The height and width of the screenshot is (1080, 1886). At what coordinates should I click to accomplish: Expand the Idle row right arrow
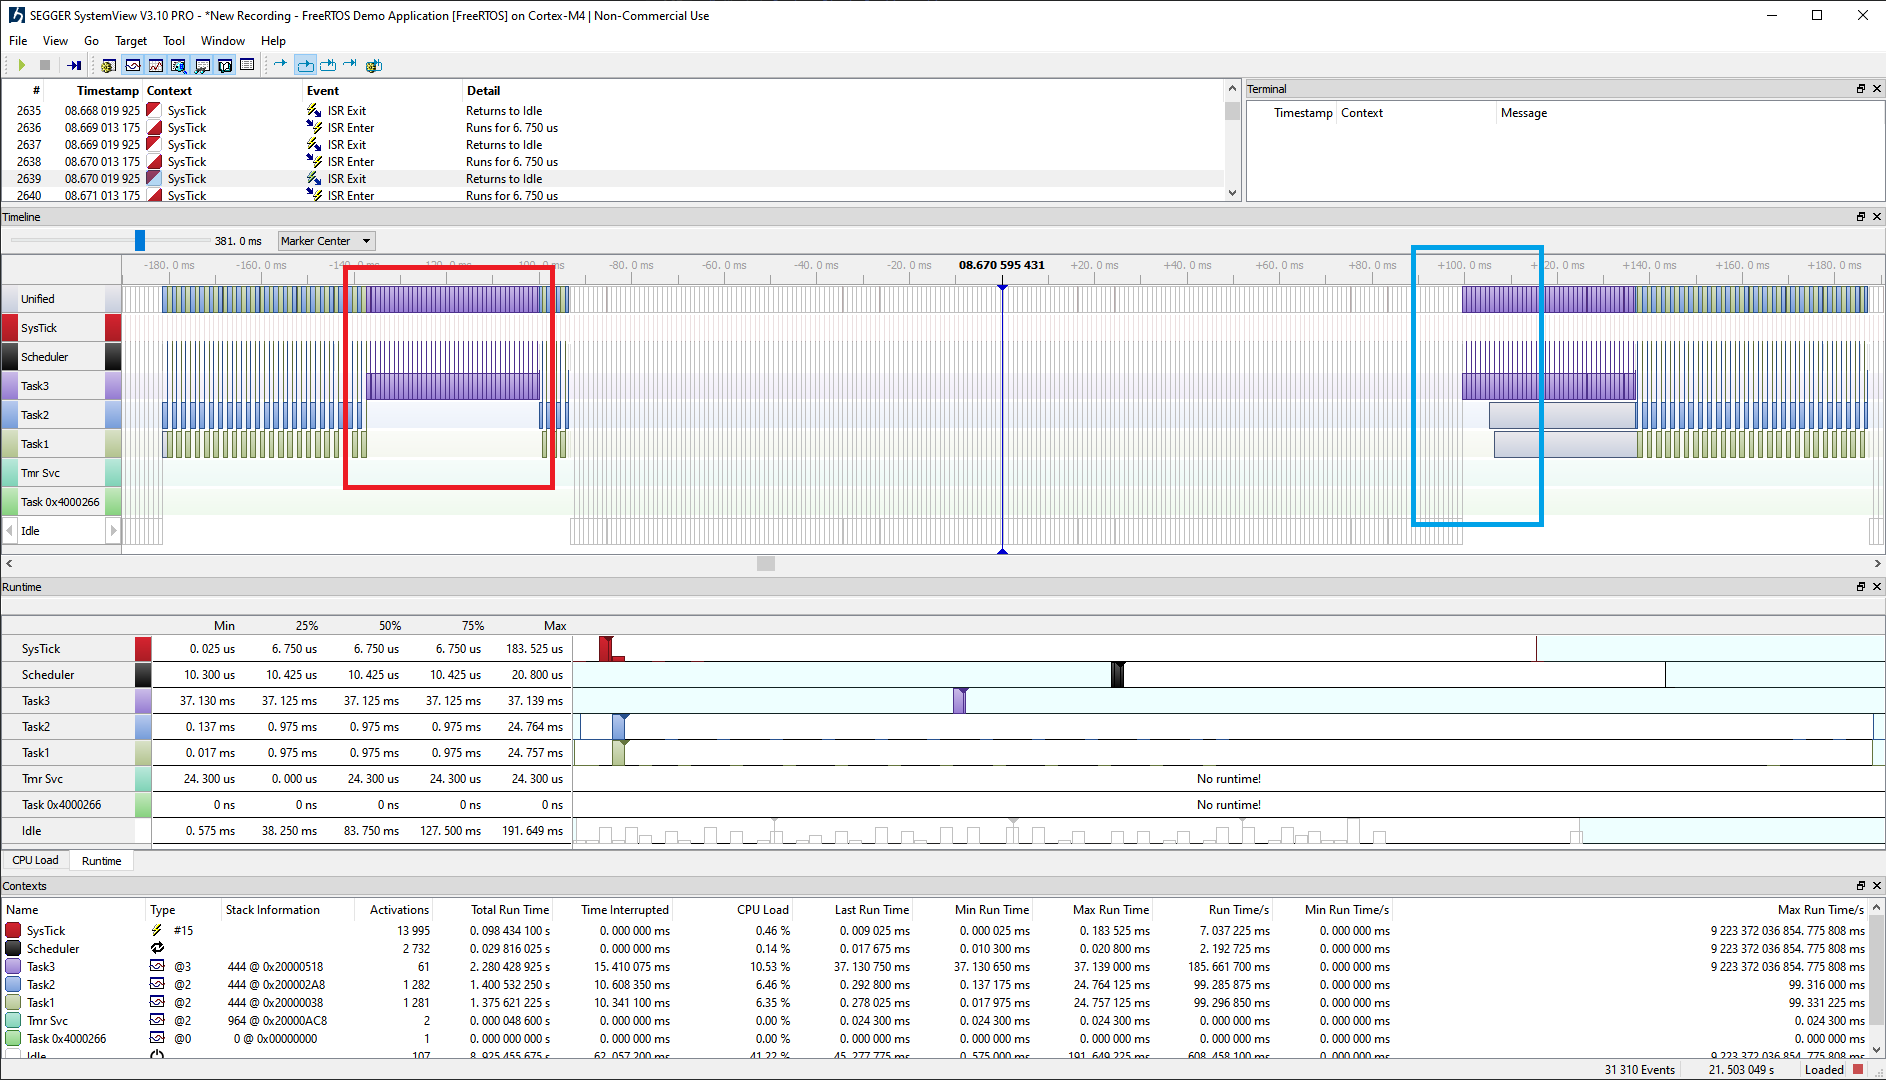point(113,531)
